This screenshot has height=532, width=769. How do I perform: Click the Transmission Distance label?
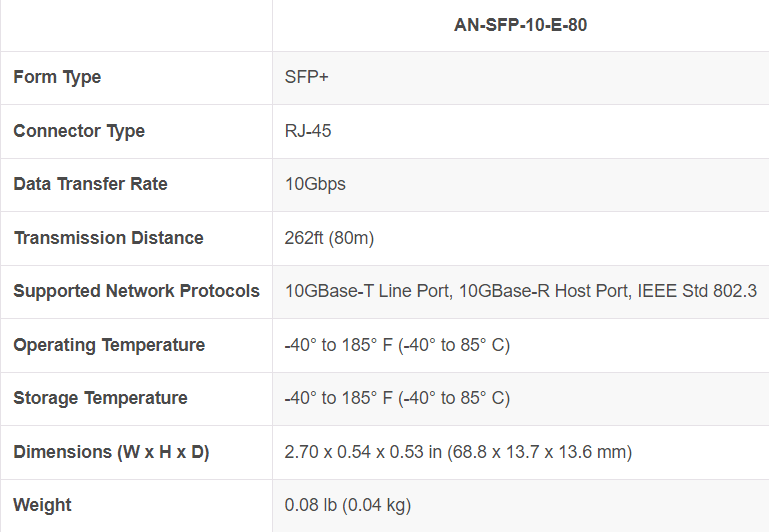(108, 238)
